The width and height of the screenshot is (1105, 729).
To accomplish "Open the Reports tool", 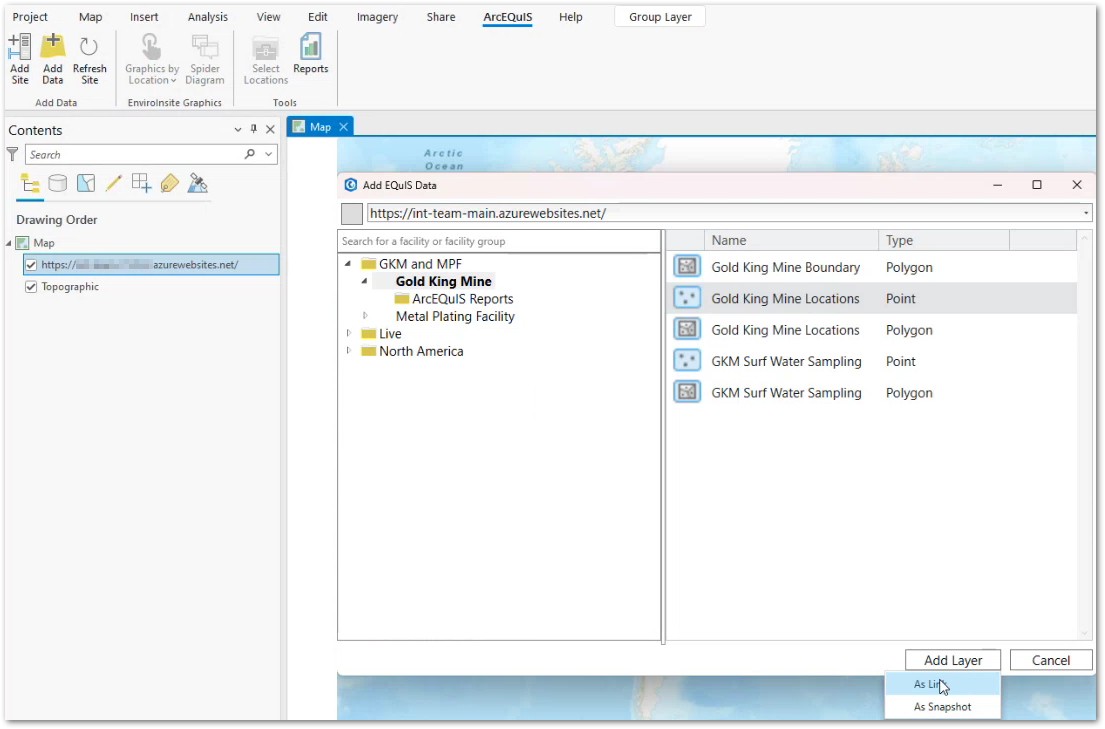I will tap(311, 54).
